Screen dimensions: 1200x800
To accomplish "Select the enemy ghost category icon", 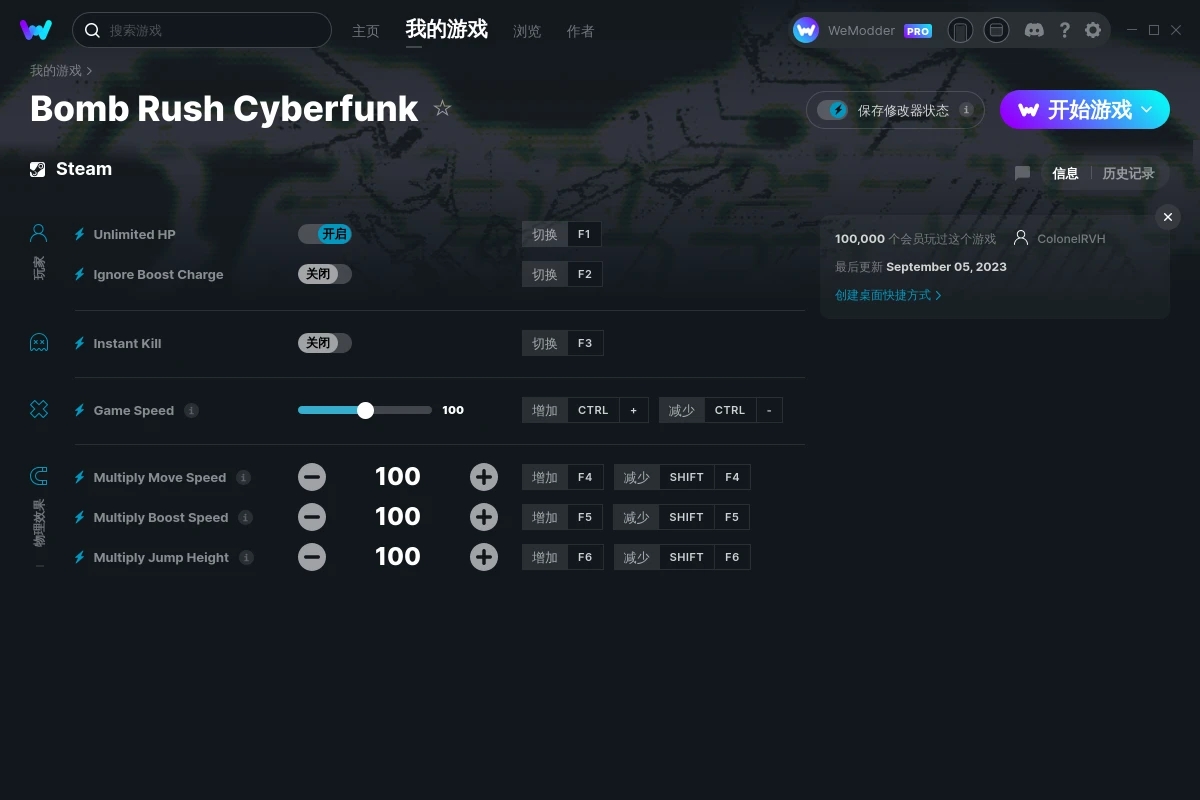I will click(38, 343).
